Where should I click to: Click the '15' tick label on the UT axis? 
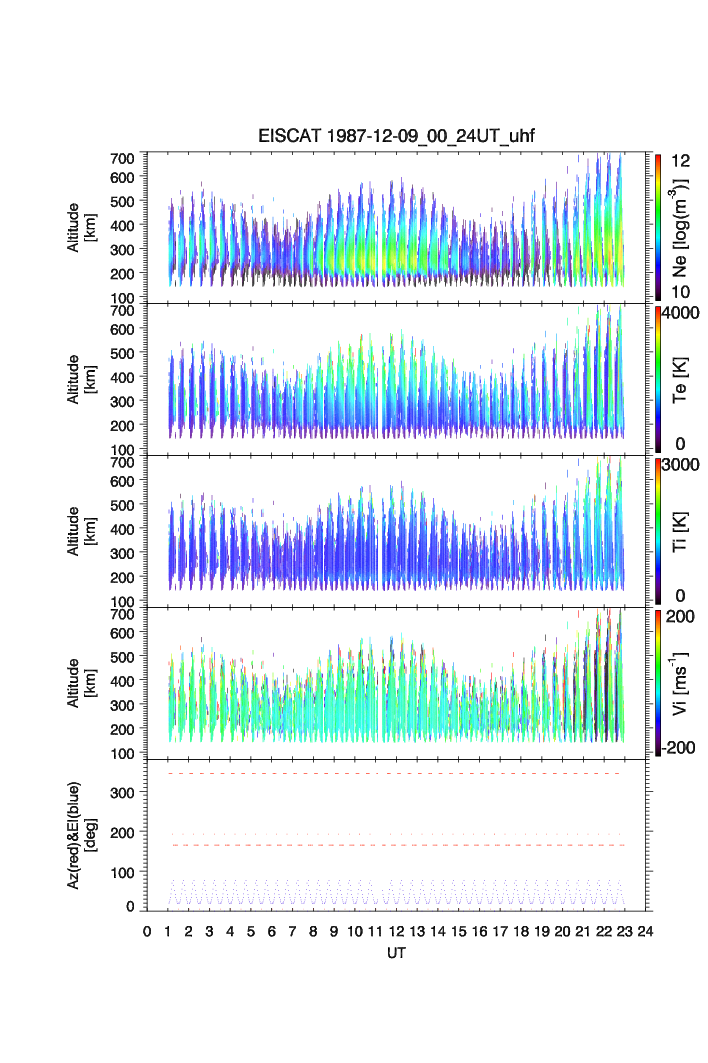click(458, 931)
